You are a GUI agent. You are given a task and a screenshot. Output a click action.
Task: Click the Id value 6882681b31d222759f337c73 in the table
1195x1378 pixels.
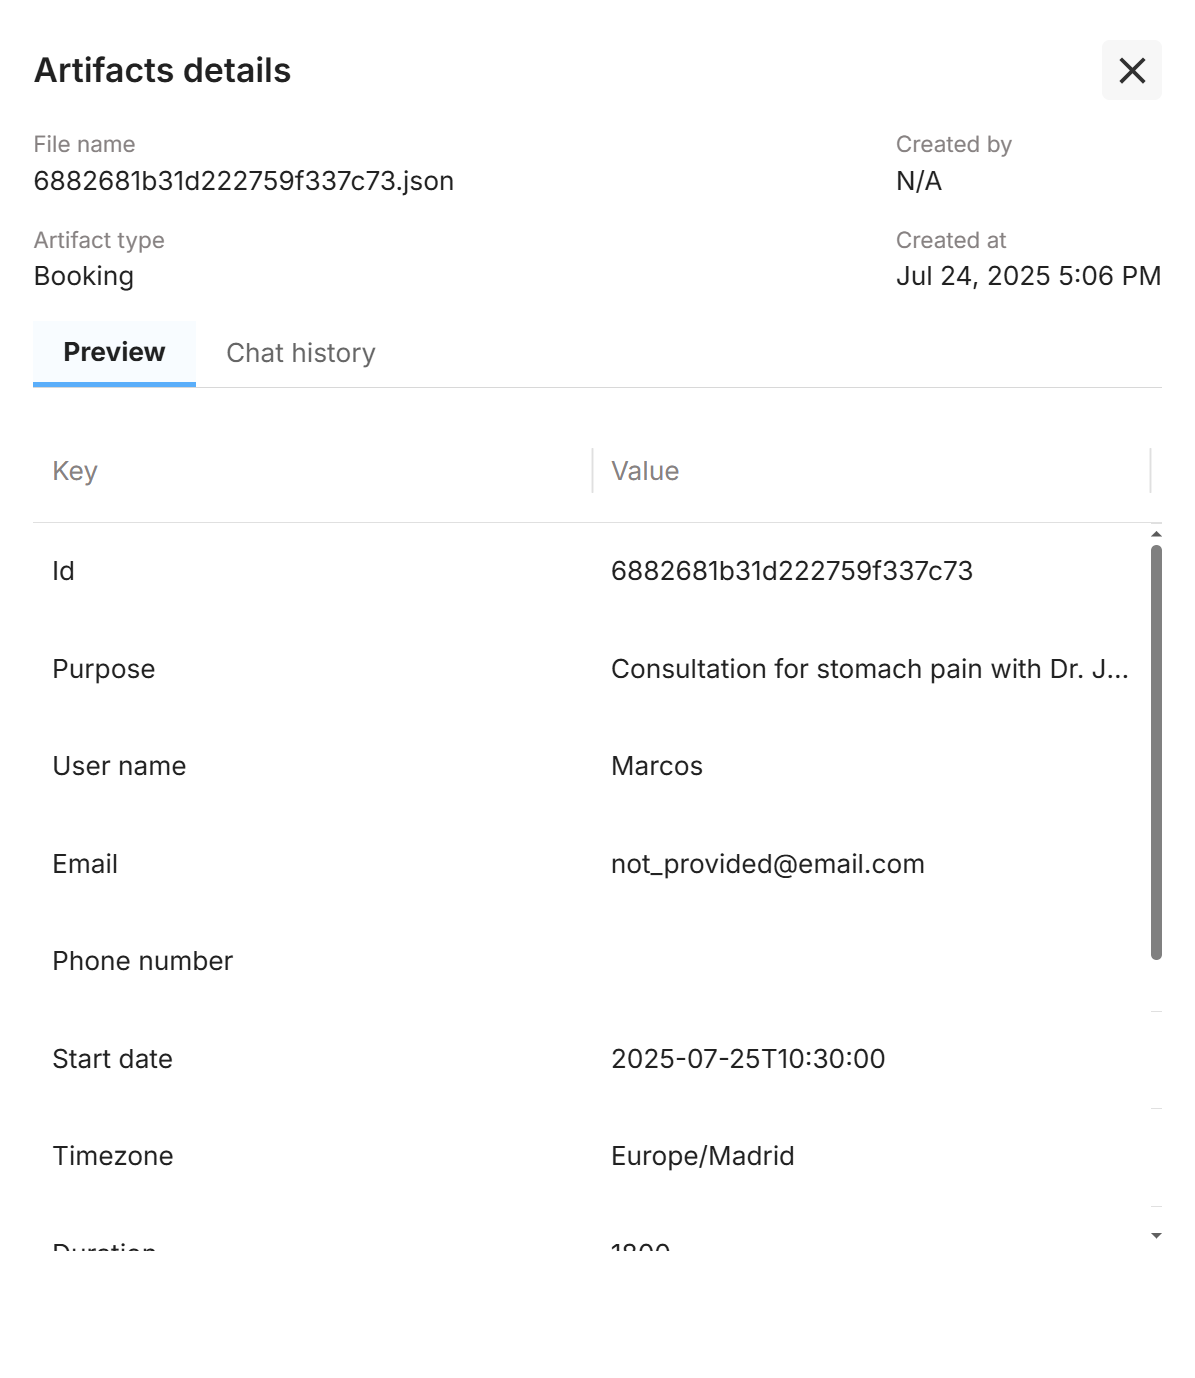(x=791, y=571)
